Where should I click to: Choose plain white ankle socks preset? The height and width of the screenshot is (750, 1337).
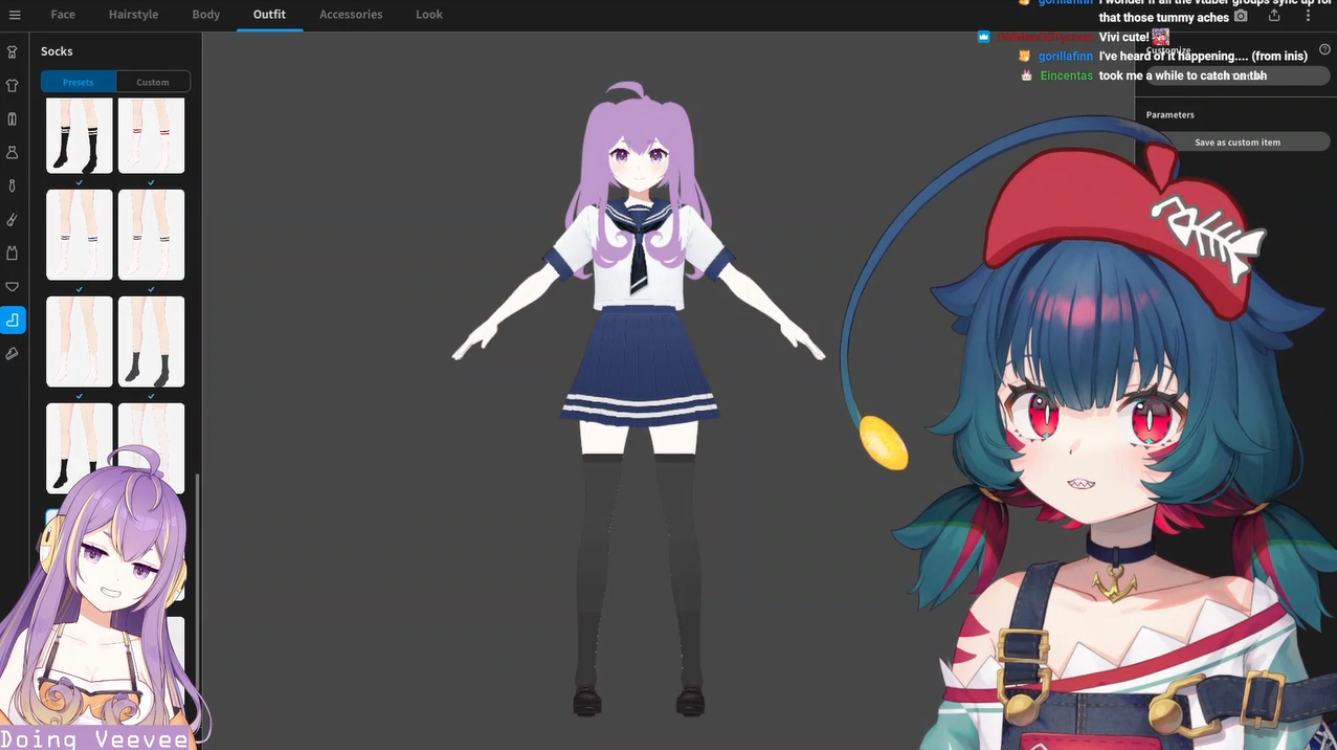(x=79, y=341)
